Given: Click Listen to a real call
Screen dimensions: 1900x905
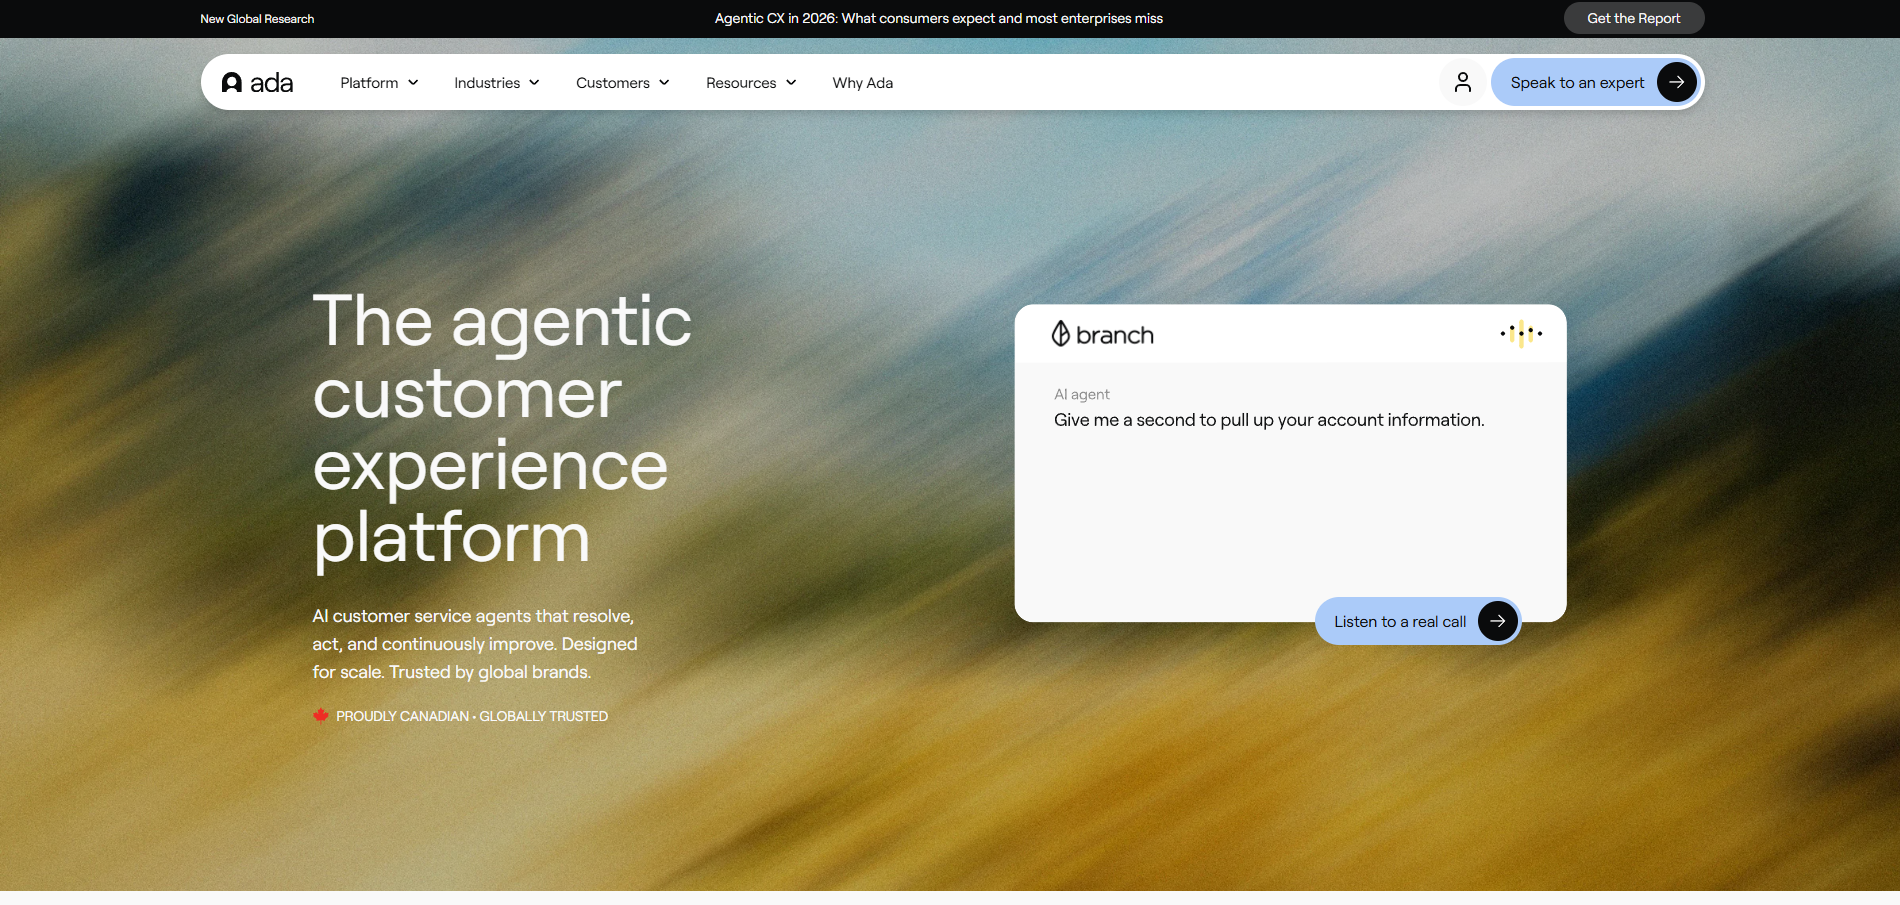Looking at the screenshot, I should click(x=1418, y=621).
